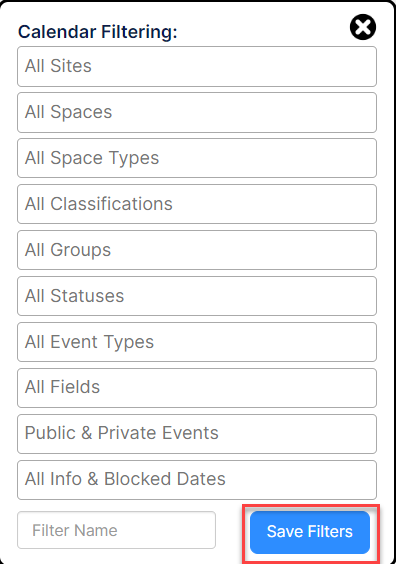The width and height of the screenshot is (396, 564).
Task: Hit the blue Save Filters button
Action: coord(310,532)
